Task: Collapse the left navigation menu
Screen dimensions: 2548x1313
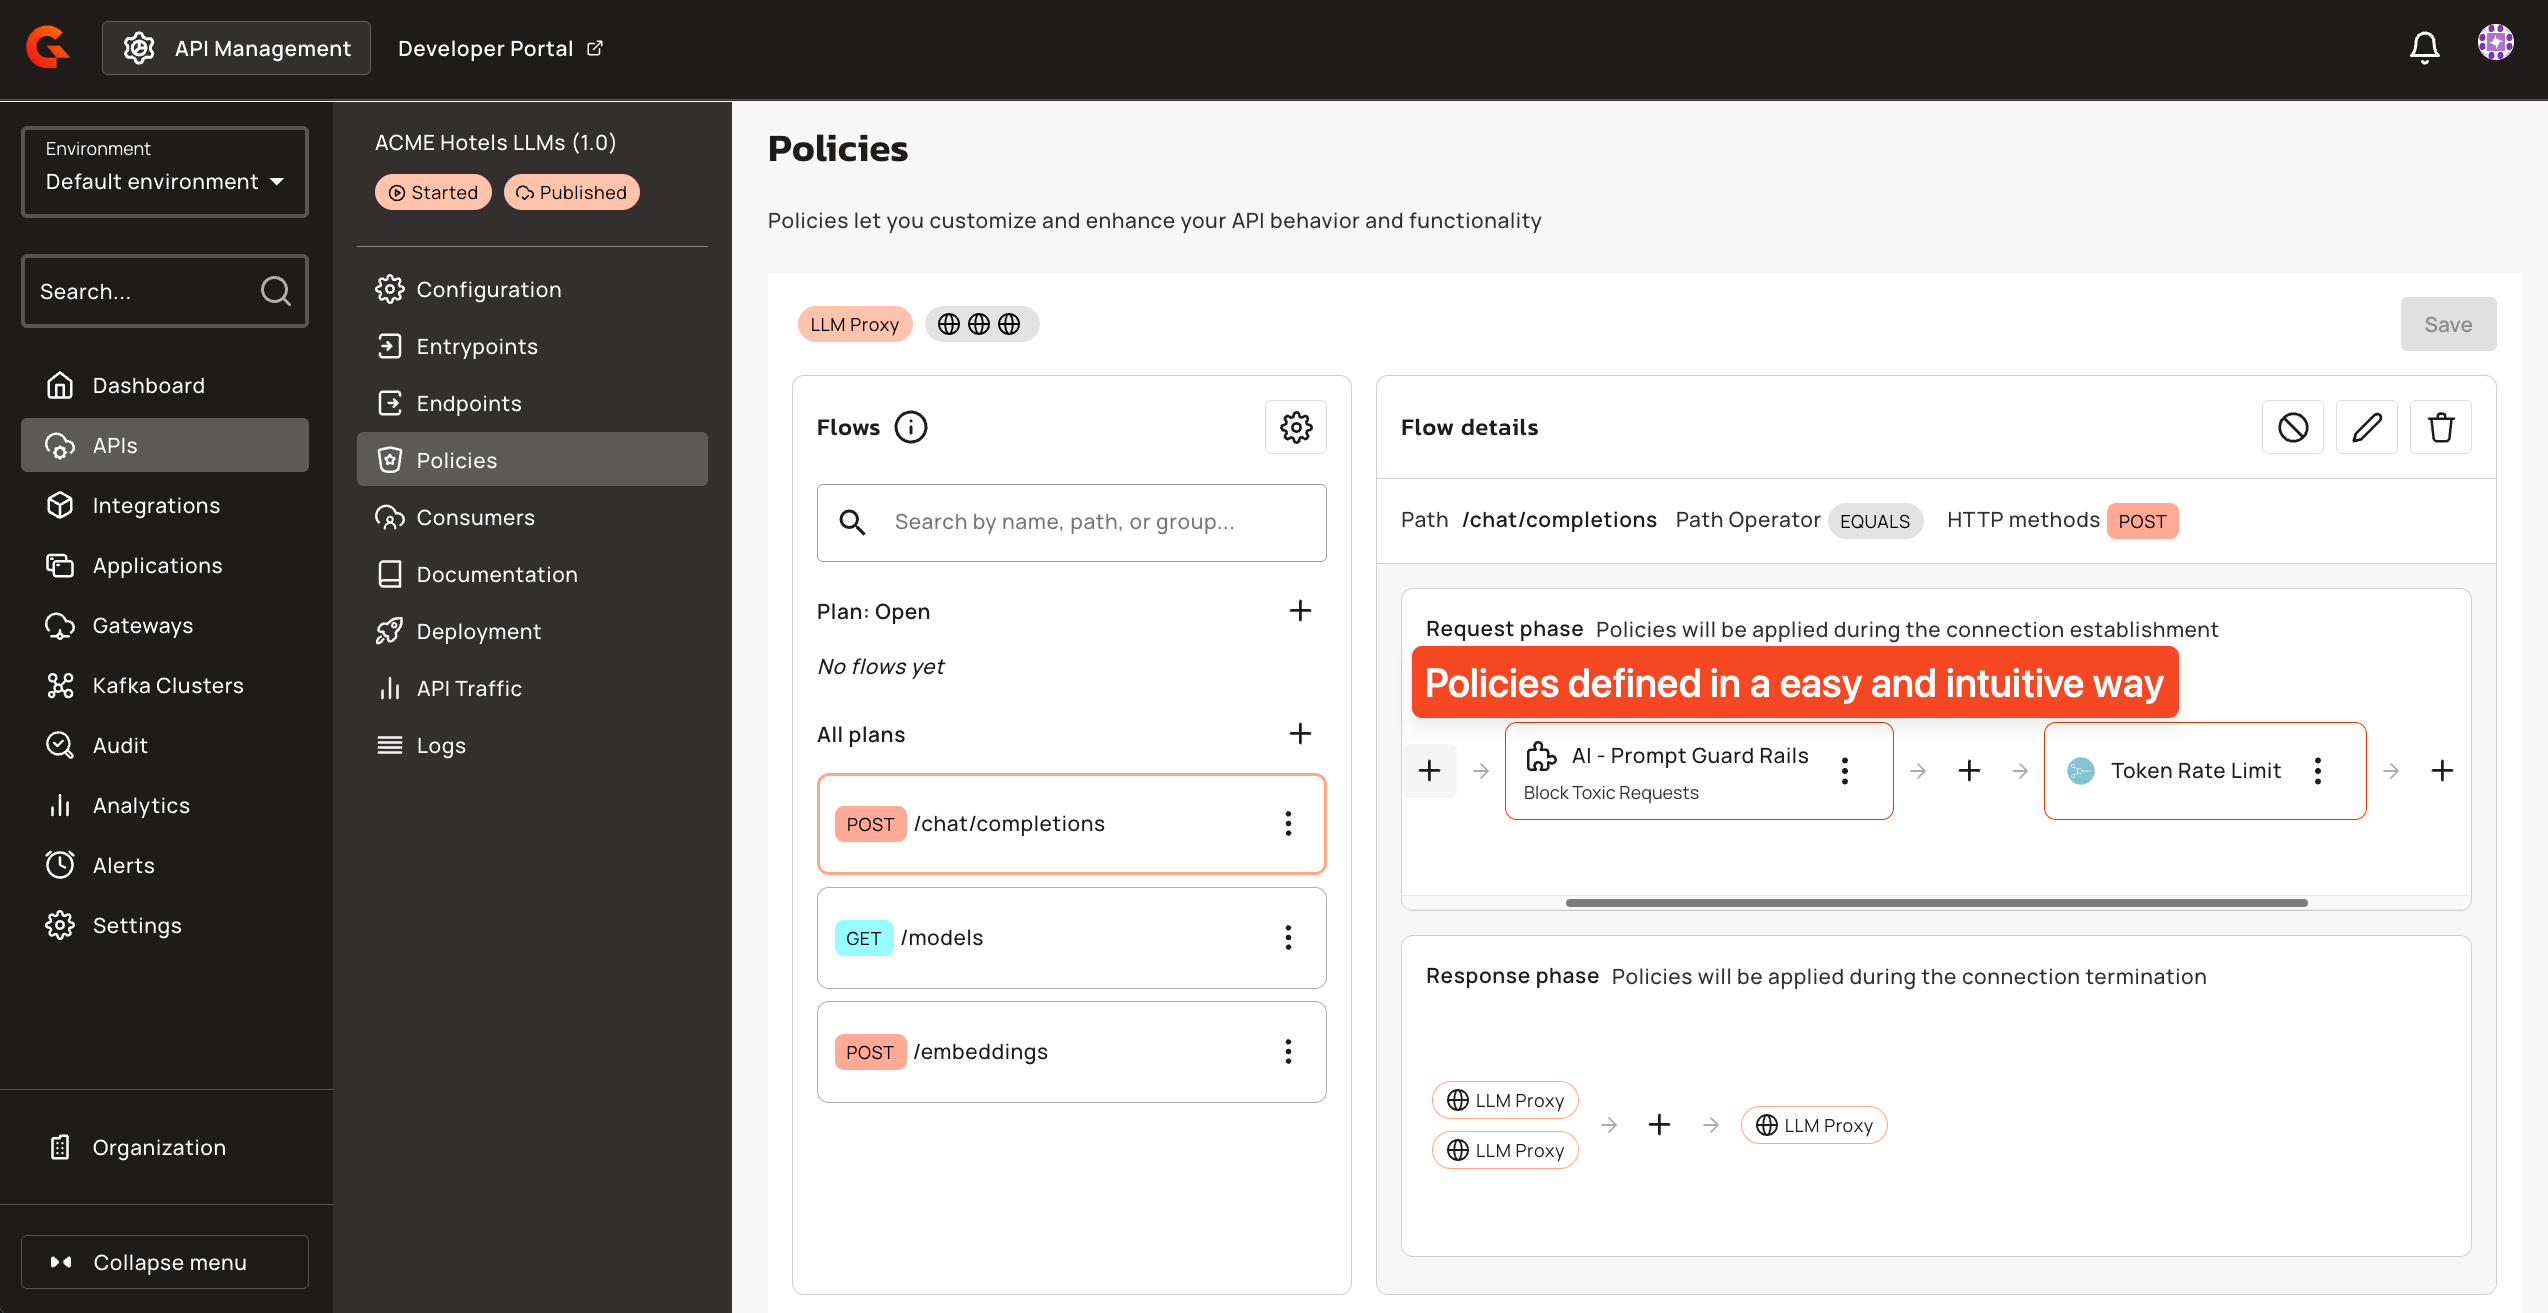Action: [x=163, y=1262]
